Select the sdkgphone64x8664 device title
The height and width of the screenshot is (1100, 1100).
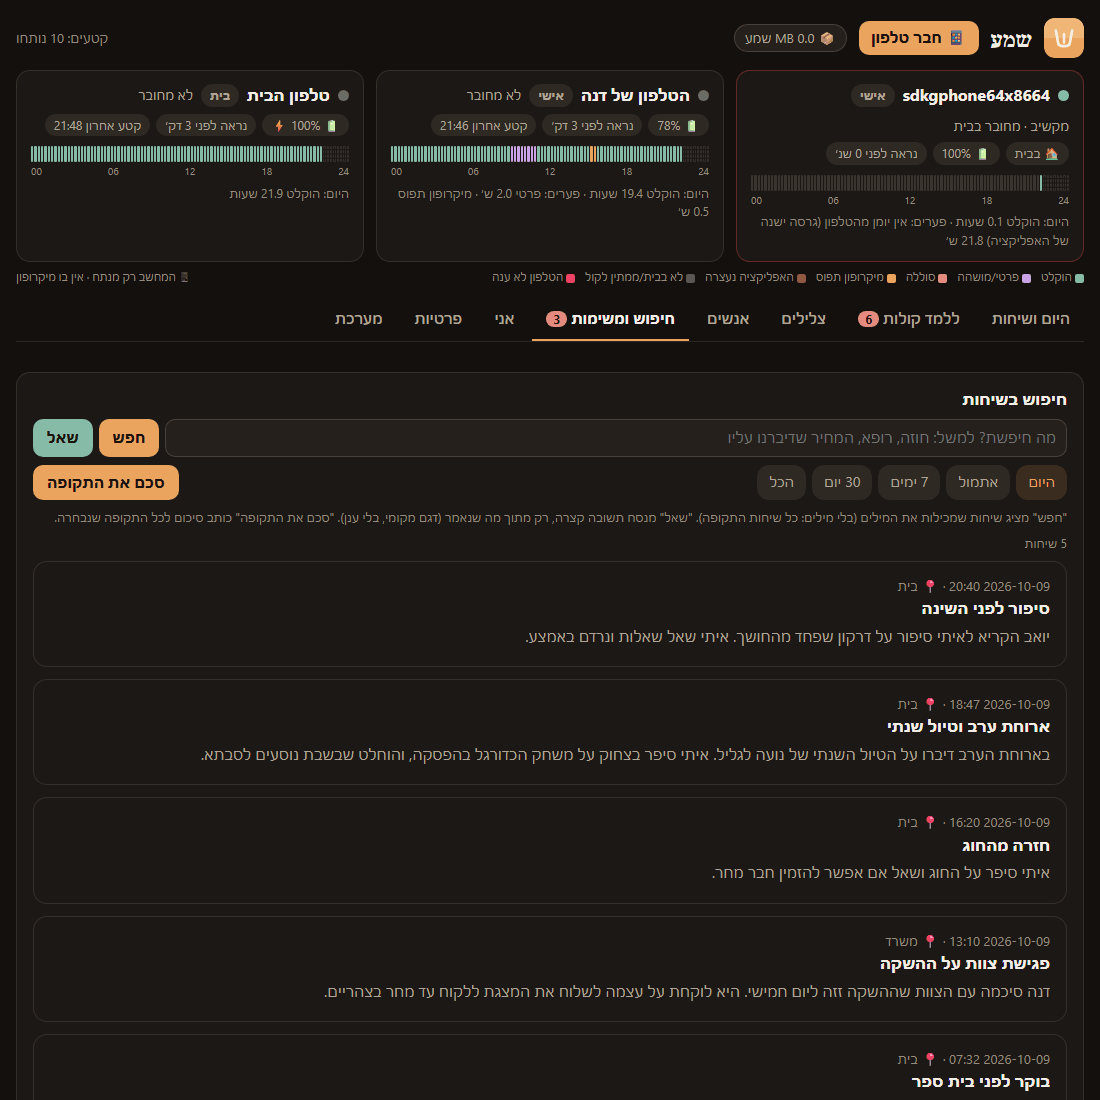point(976,95)
